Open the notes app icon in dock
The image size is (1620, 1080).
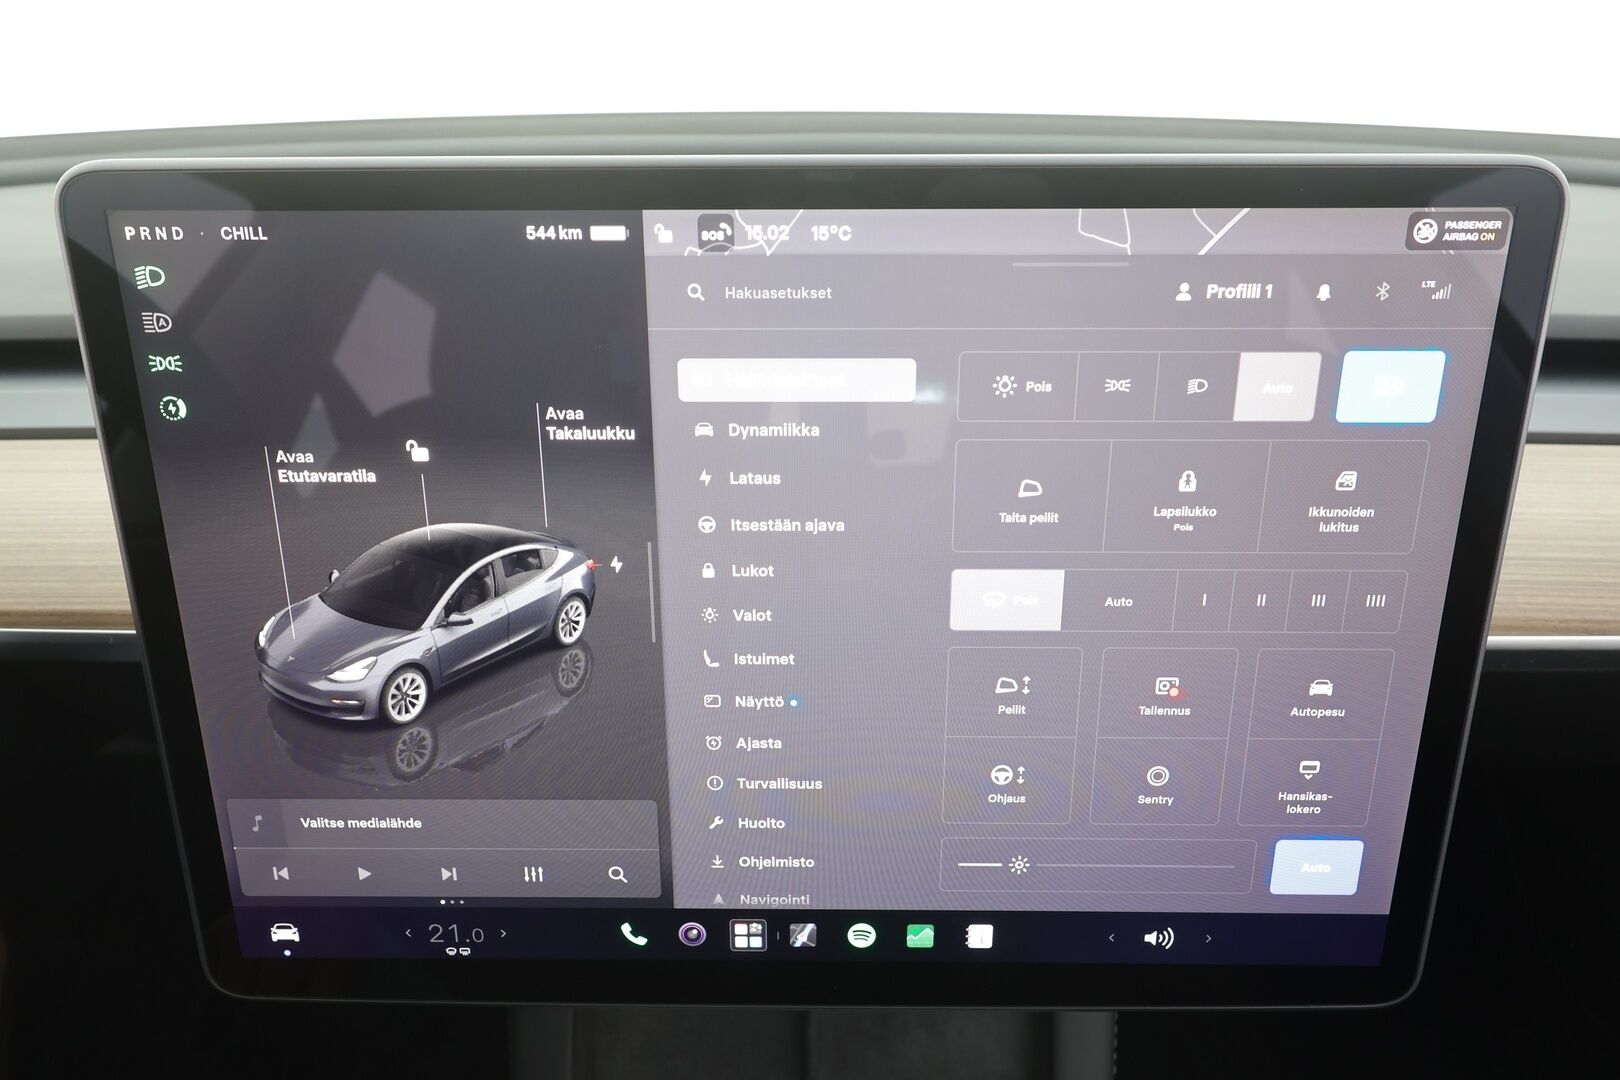click(x=979, y=937)
